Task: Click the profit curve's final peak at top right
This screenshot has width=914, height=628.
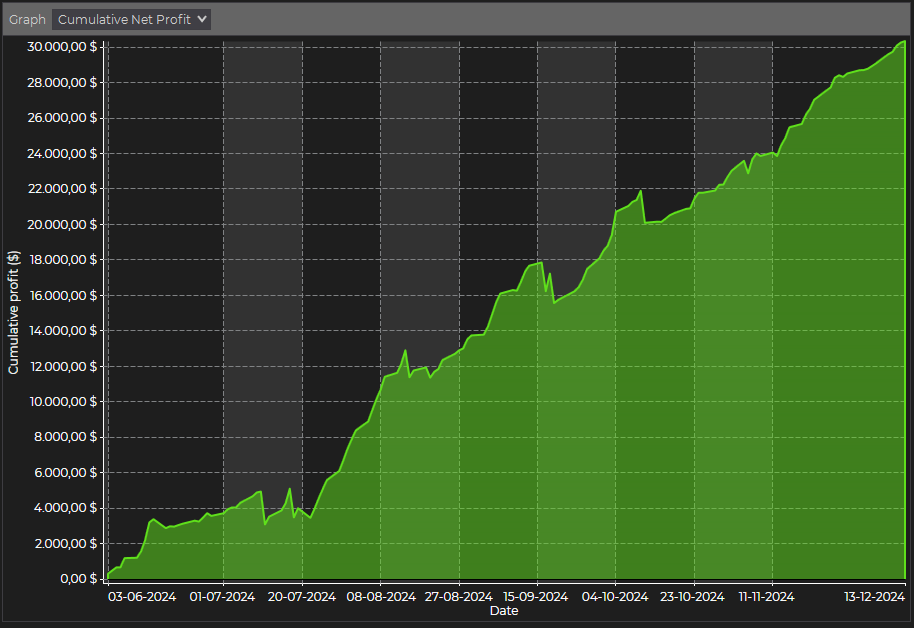Action: (902, 42)
